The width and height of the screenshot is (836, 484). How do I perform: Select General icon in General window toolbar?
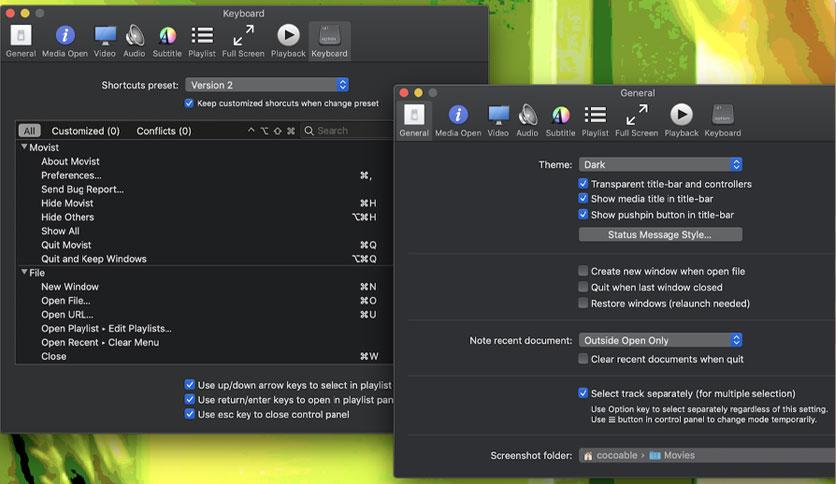pos(414,120)
